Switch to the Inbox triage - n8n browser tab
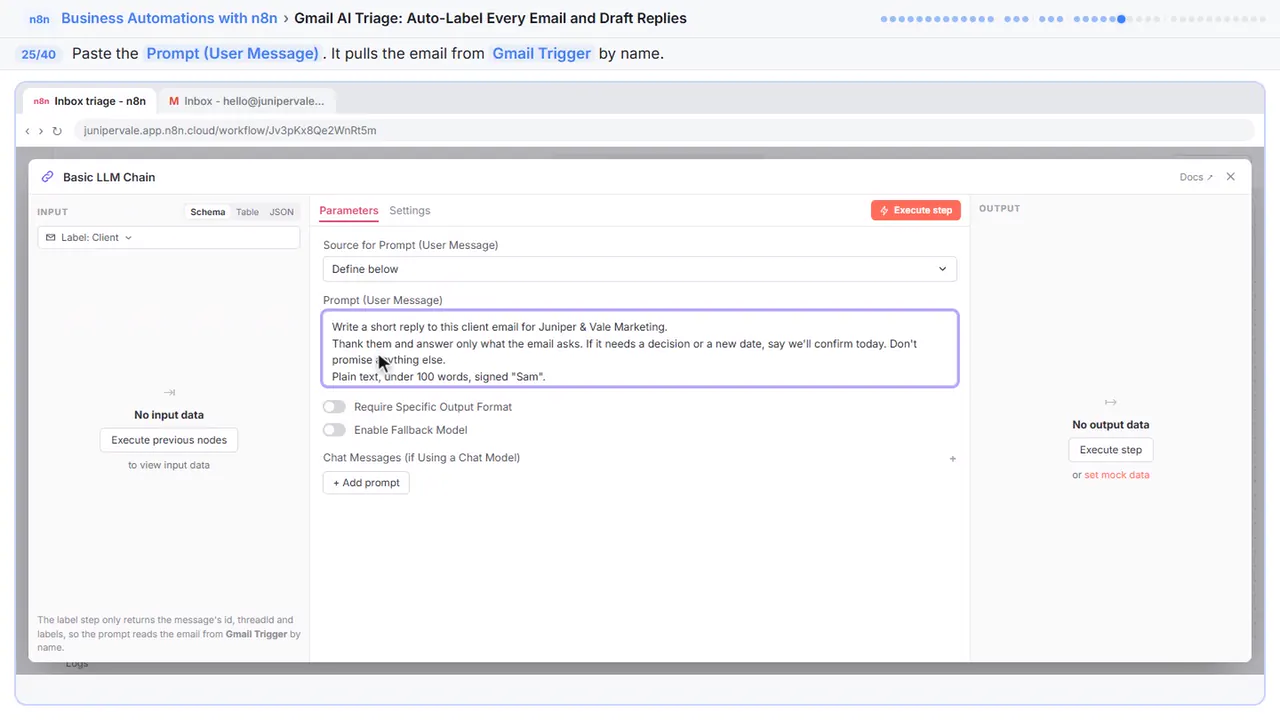This screenshot has width=1280, height=720. pyautogui.click(x=90, y=101)
